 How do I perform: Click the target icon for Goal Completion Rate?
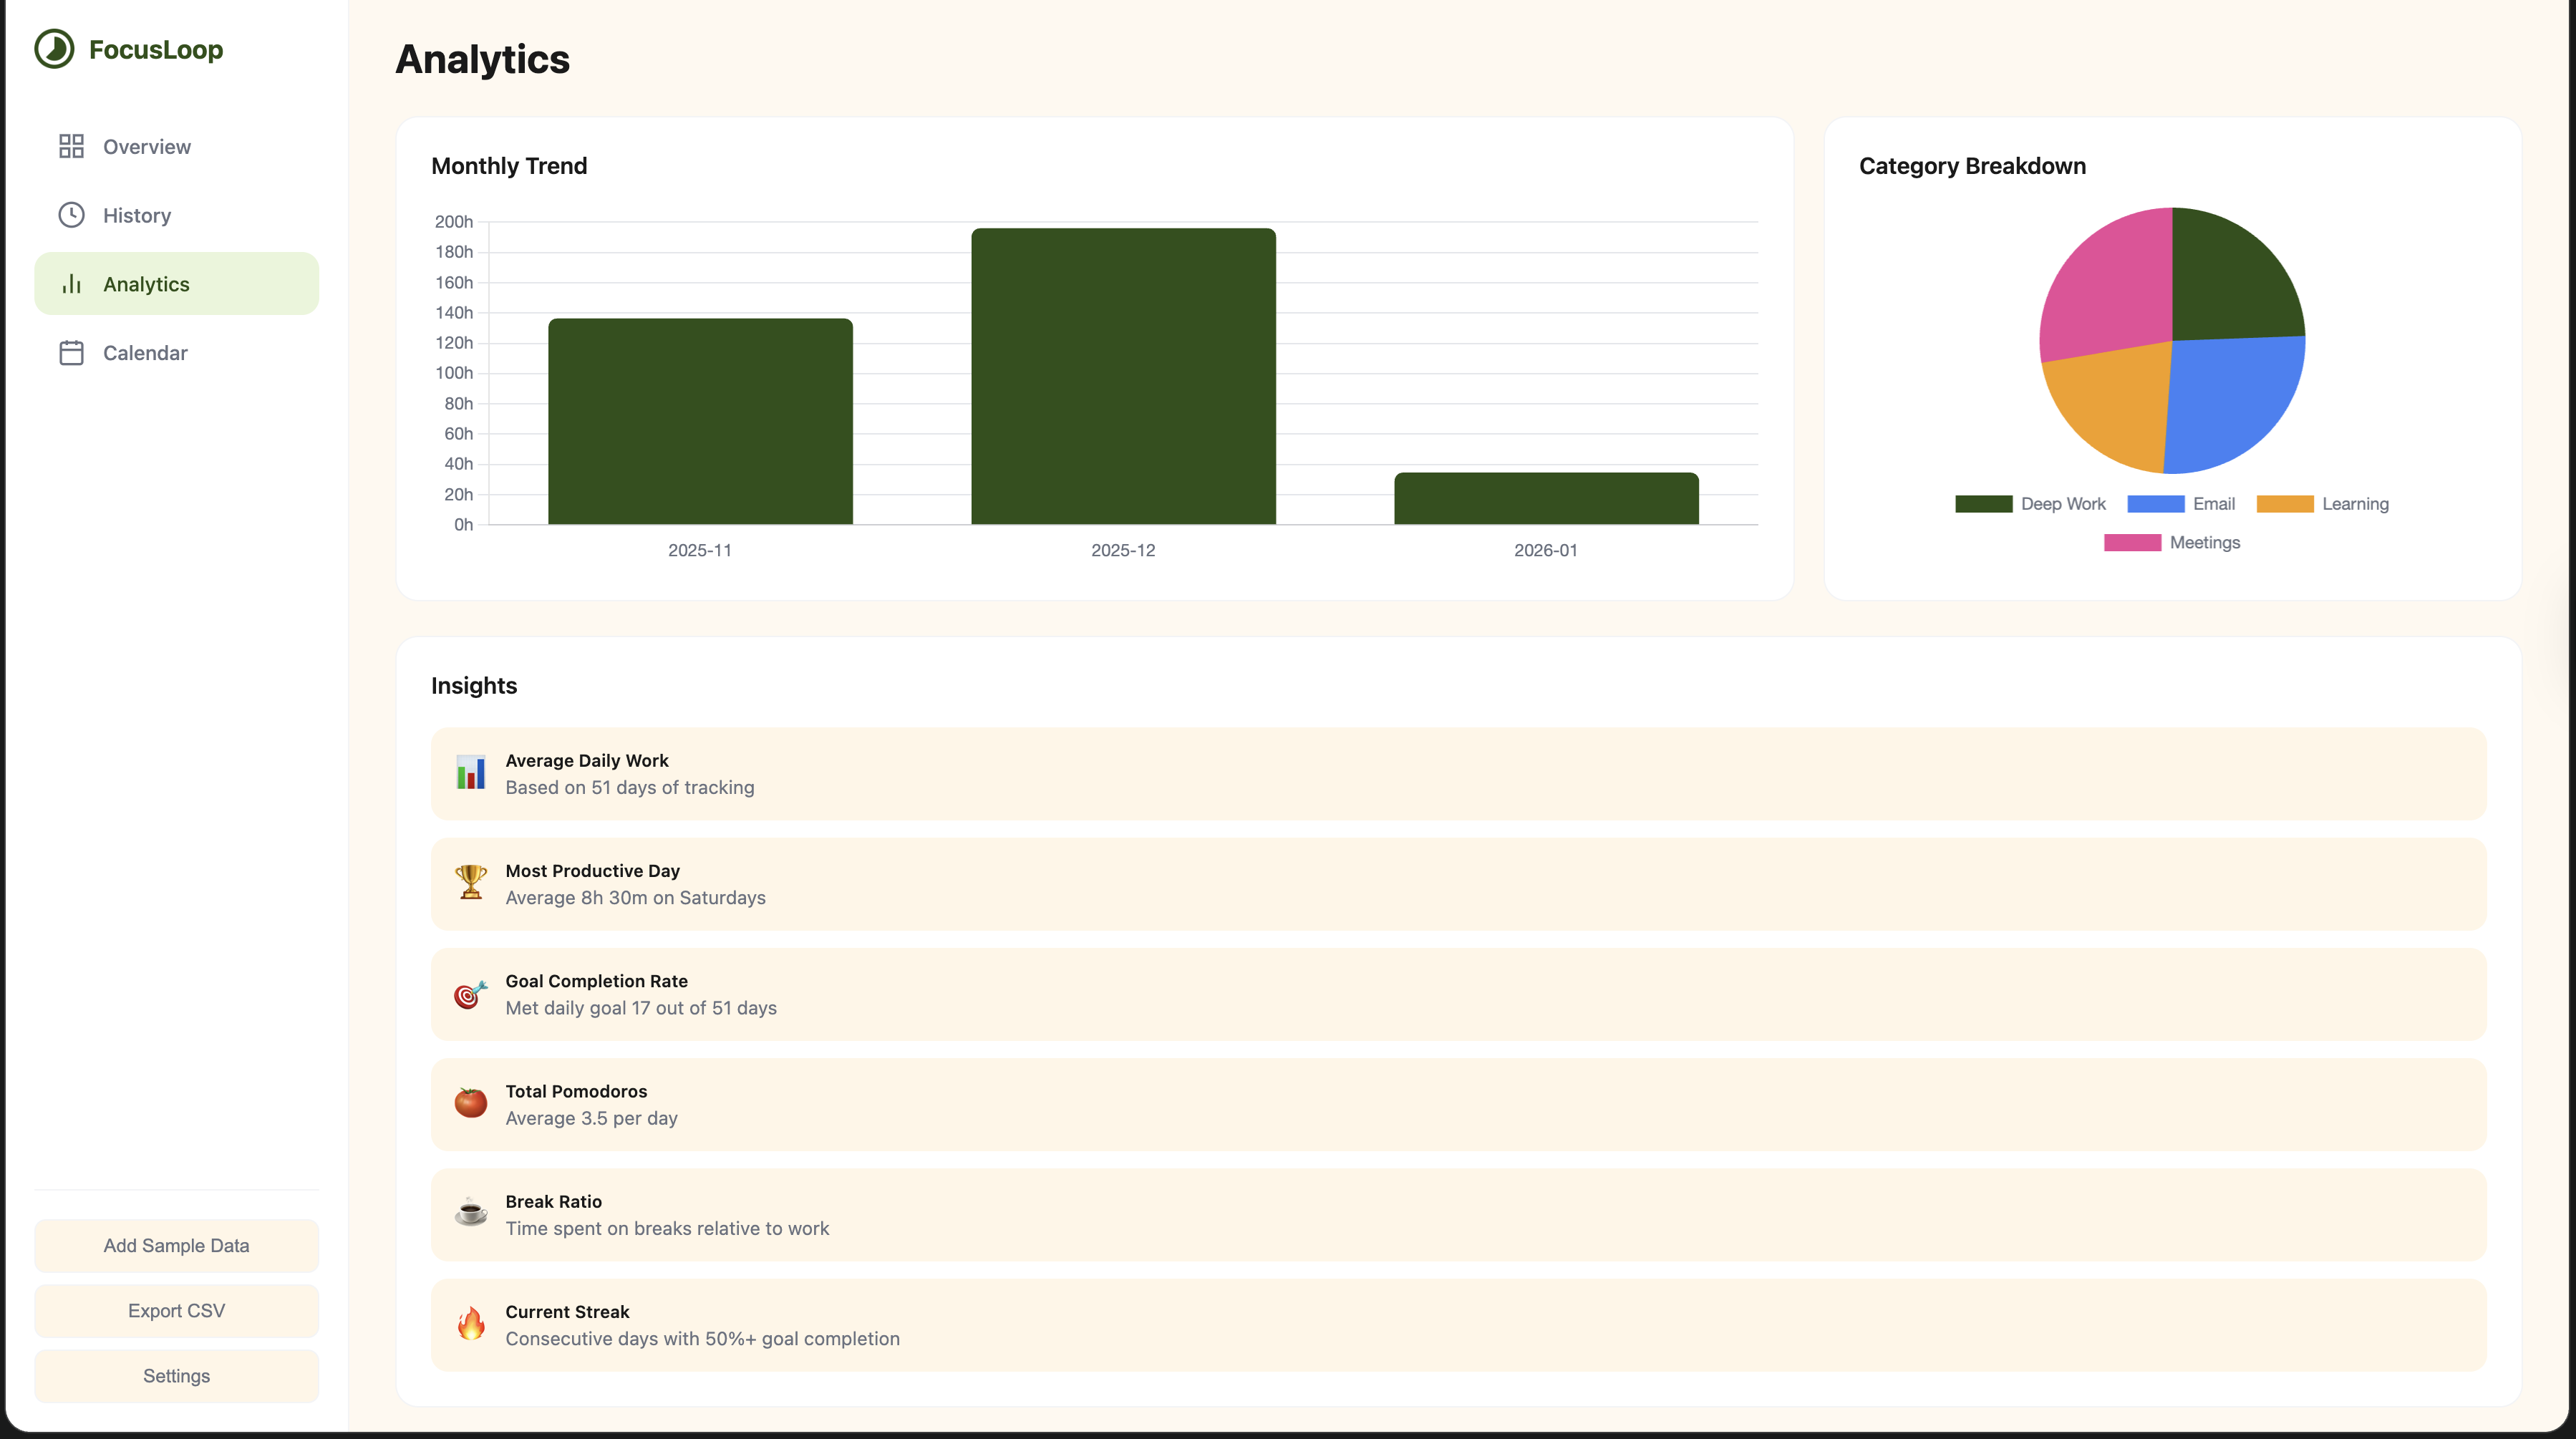click(470, 994)
